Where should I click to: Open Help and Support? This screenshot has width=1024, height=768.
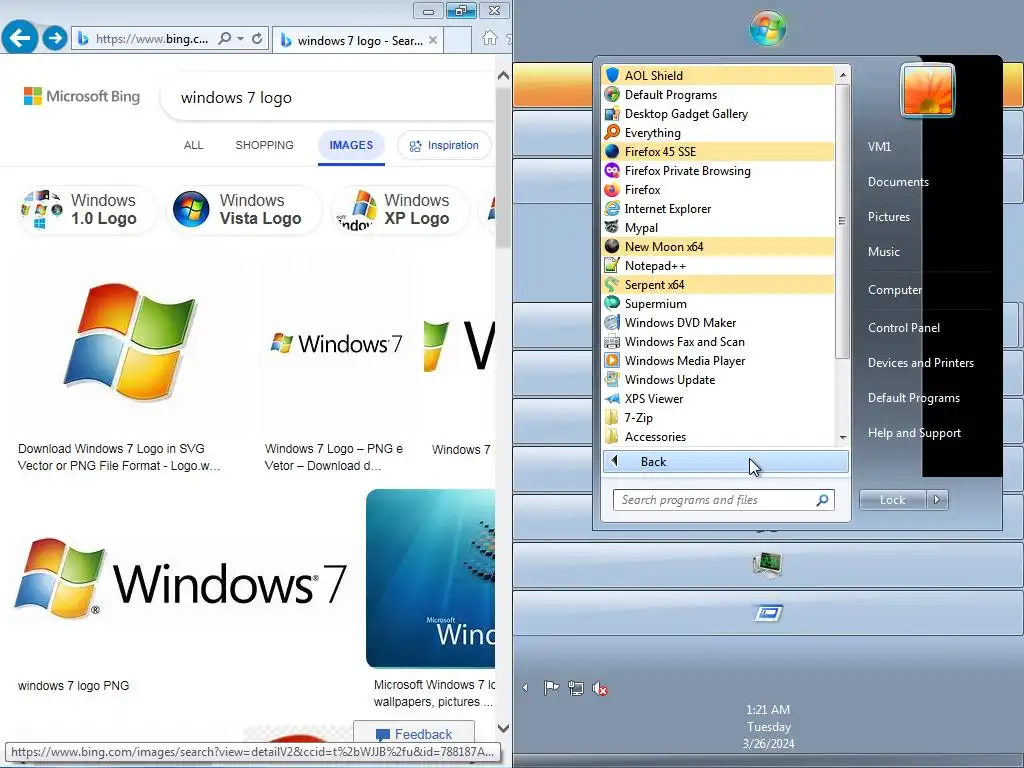(914, 432)
